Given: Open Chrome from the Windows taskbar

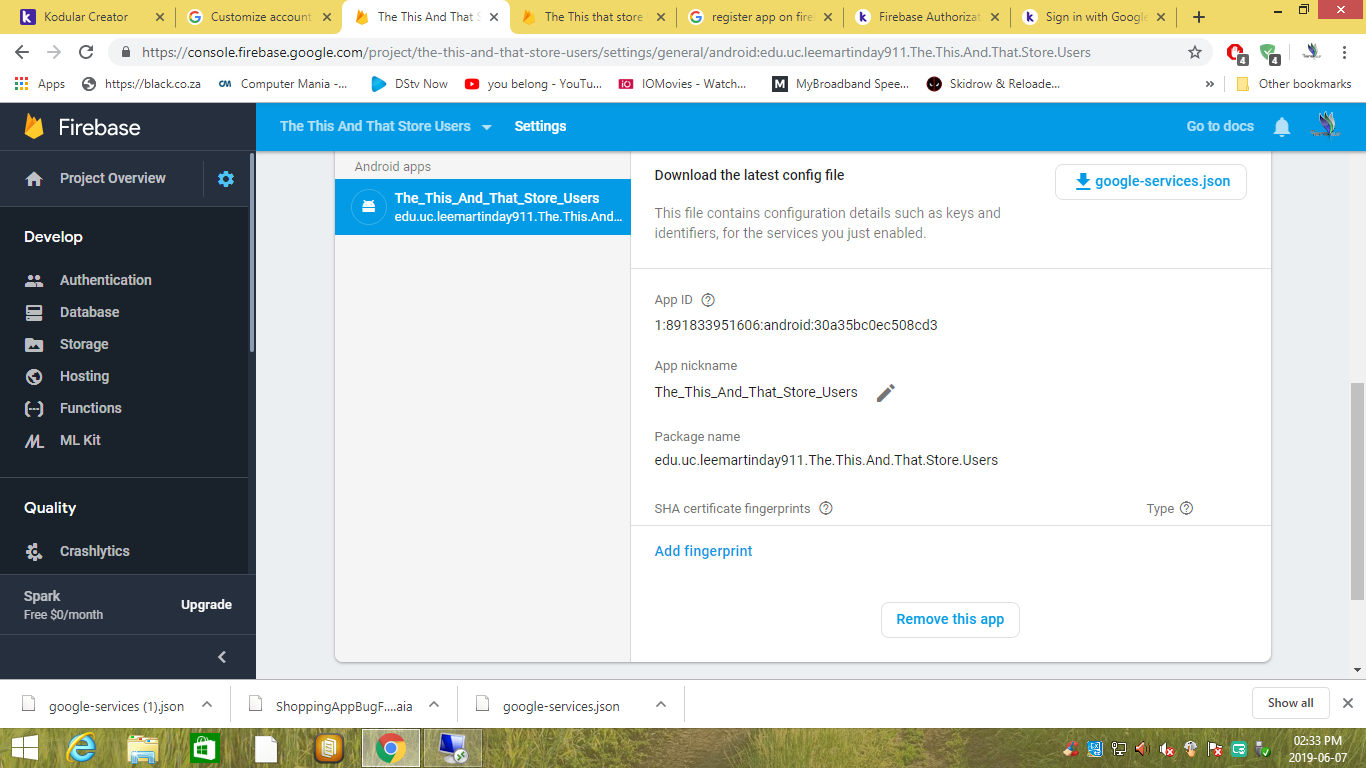Looking at the screenshot, I should pos(390,747).
